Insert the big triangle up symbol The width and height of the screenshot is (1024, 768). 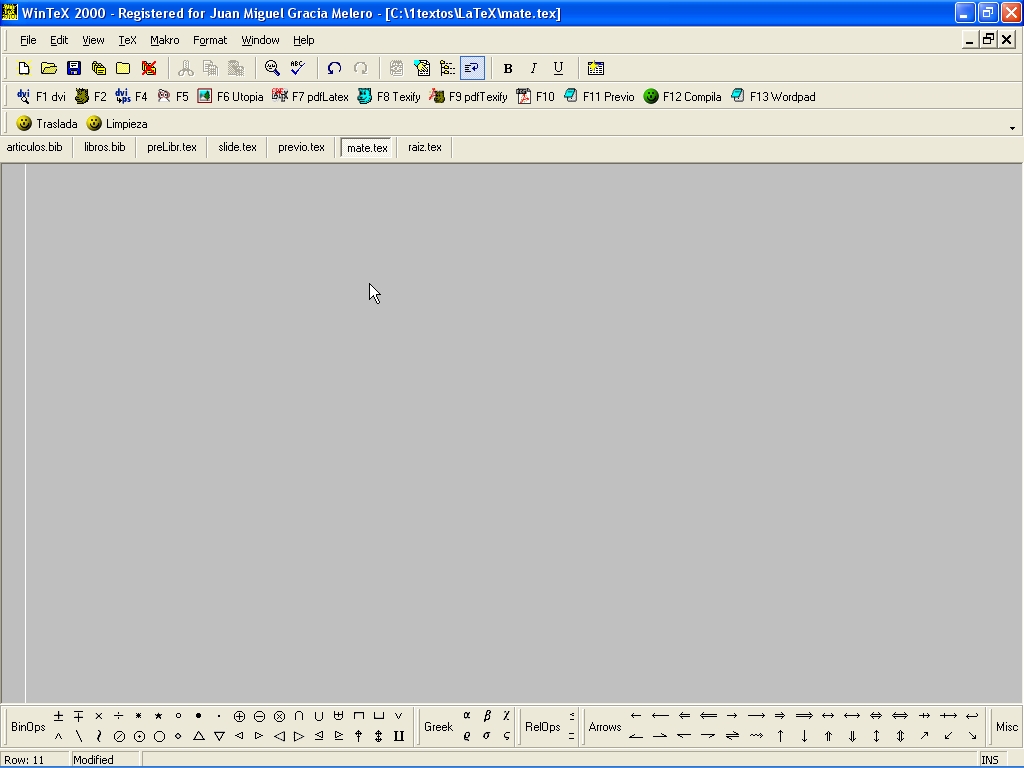(199, 737)
